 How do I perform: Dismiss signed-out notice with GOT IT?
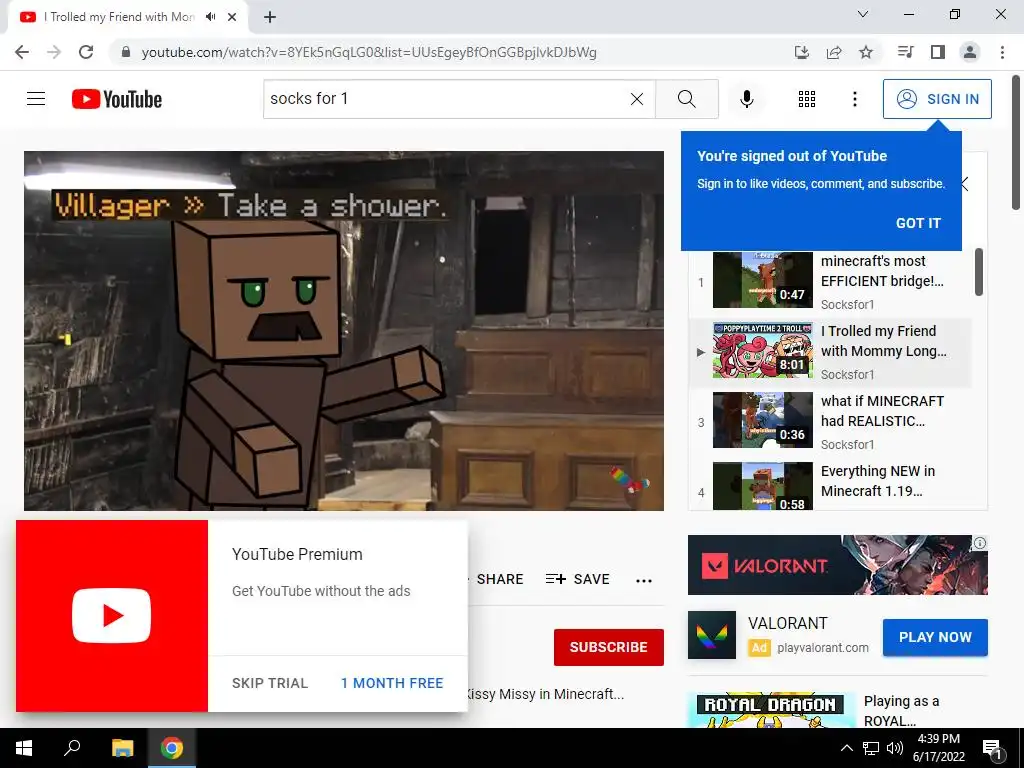click(x=918, y=223)
